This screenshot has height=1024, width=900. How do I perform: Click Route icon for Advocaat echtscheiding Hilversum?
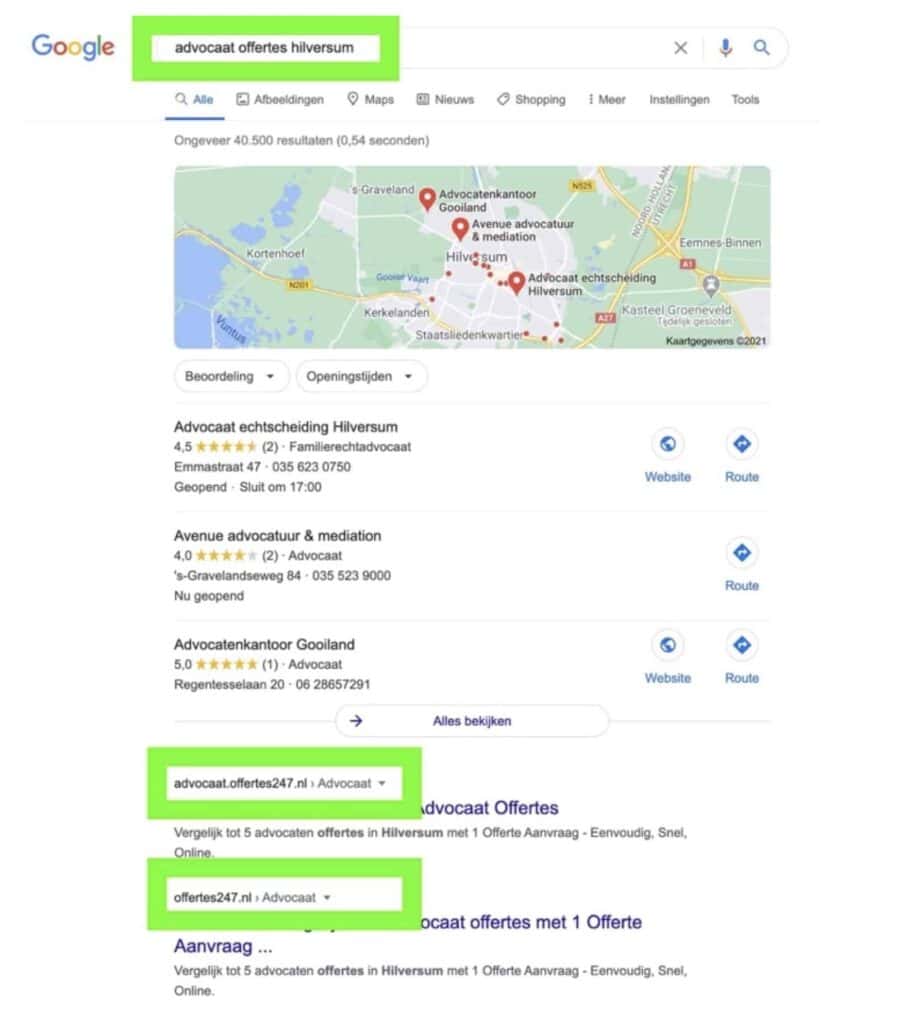[x=741, y=444]
